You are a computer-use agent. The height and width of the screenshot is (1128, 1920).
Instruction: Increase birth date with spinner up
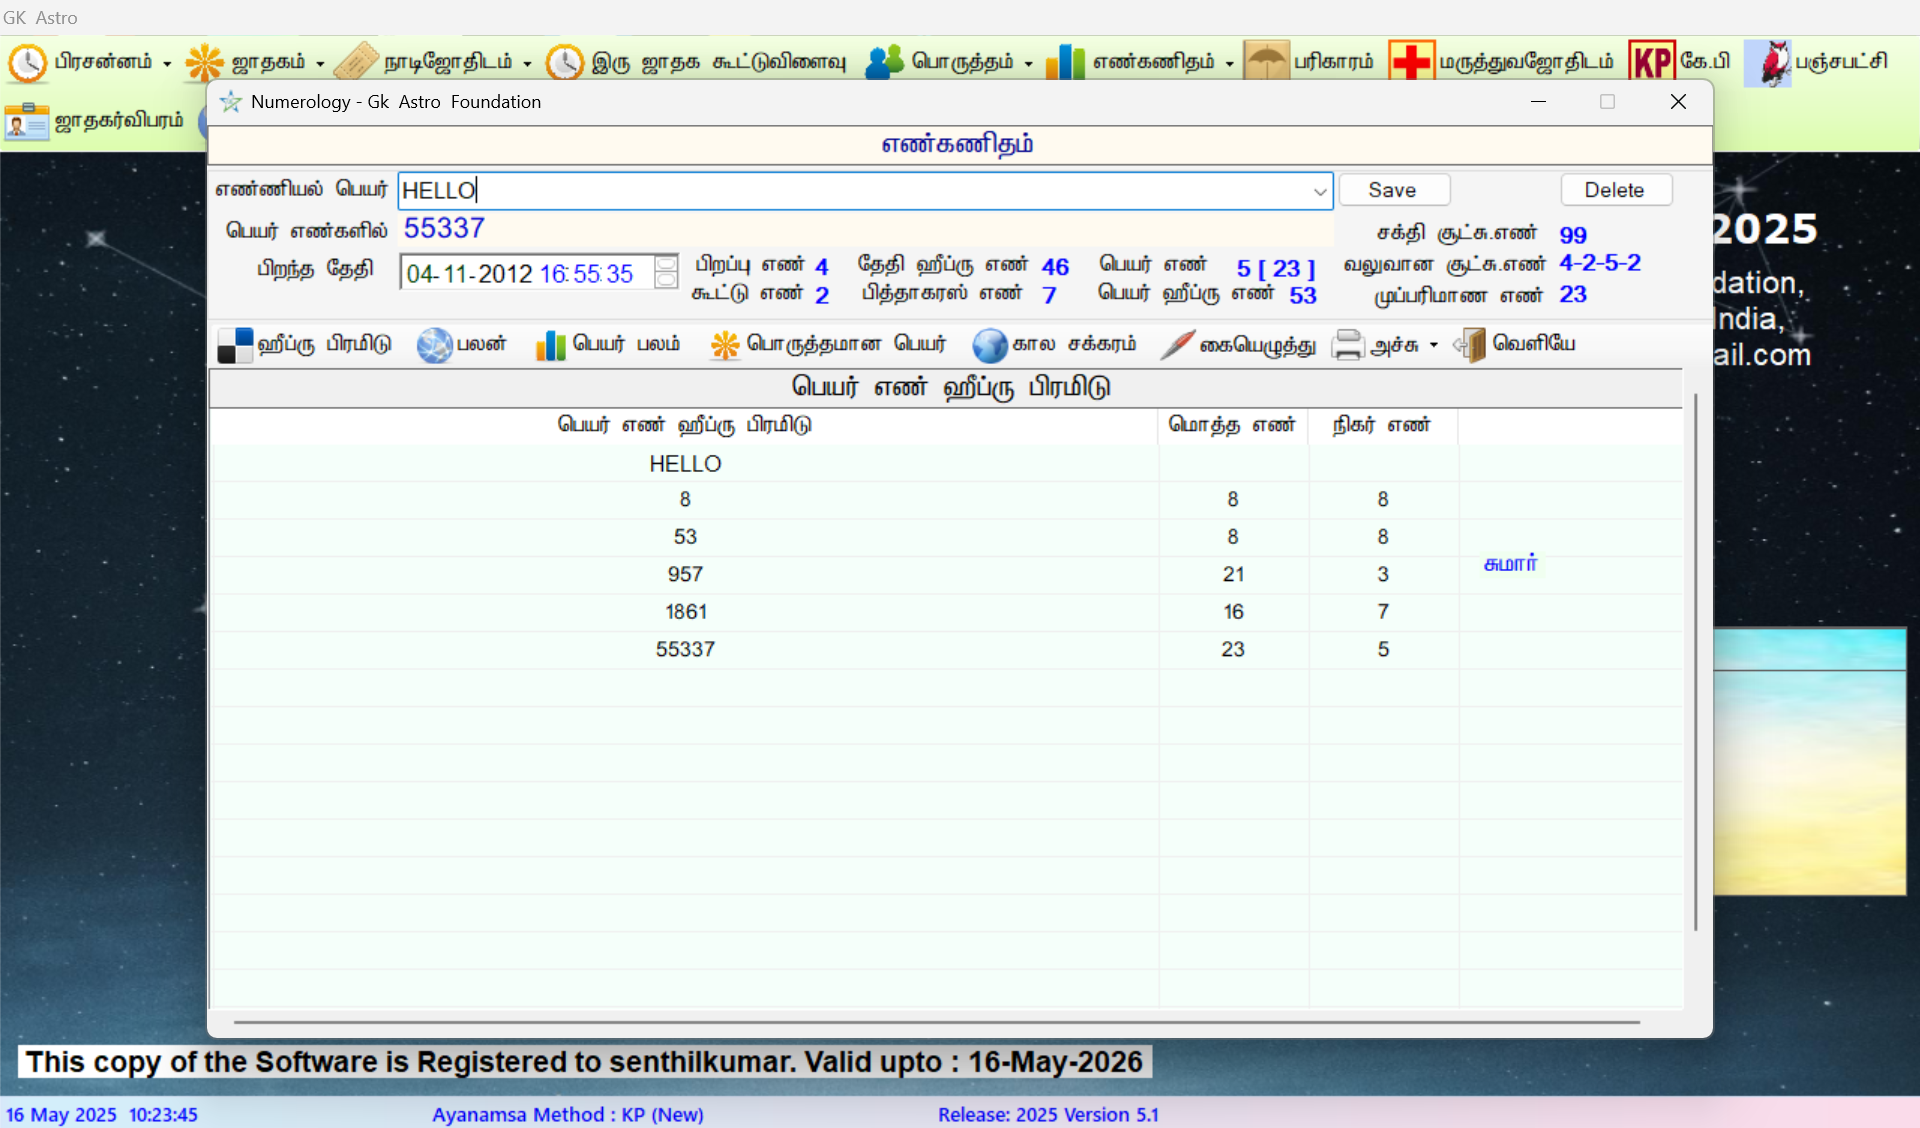pos(666,263)
